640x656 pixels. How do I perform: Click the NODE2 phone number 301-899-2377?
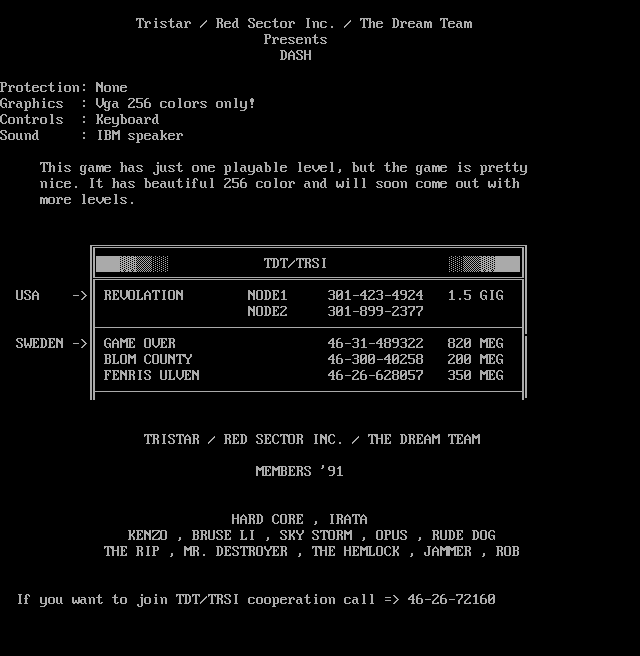(x=375, y=312)
